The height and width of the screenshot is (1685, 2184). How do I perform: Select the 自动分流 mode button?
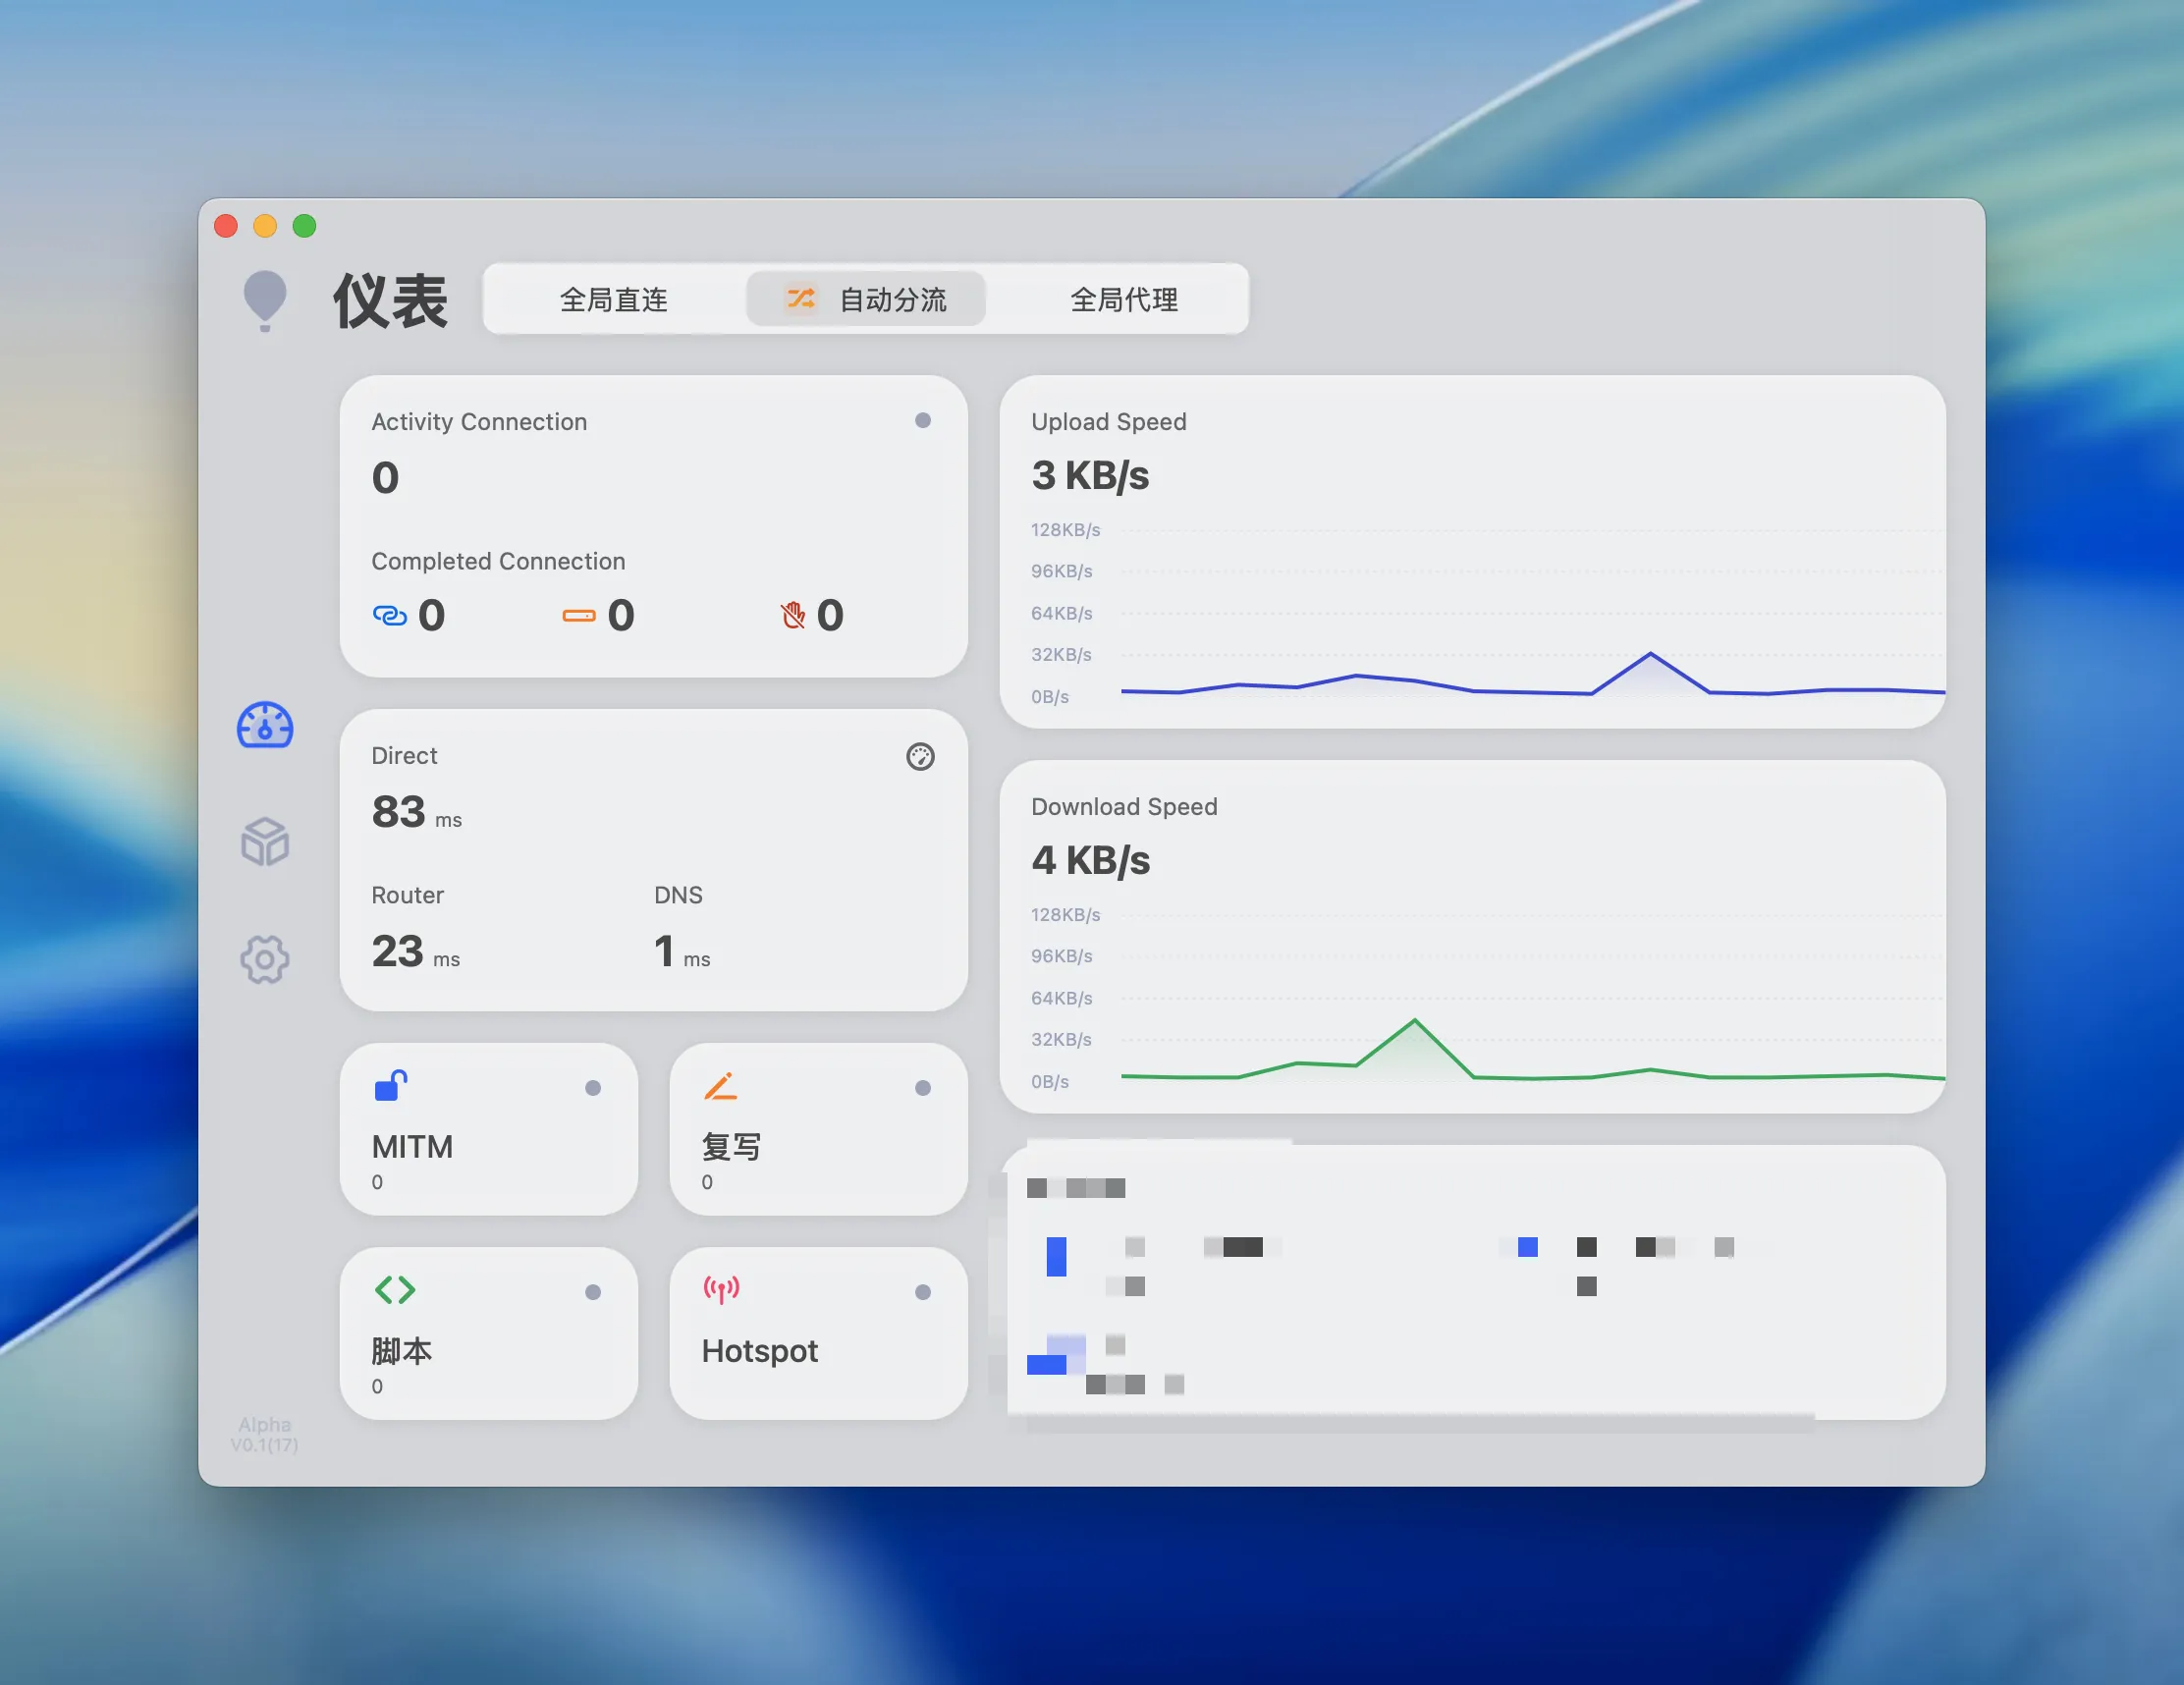[x=866, y=299]
